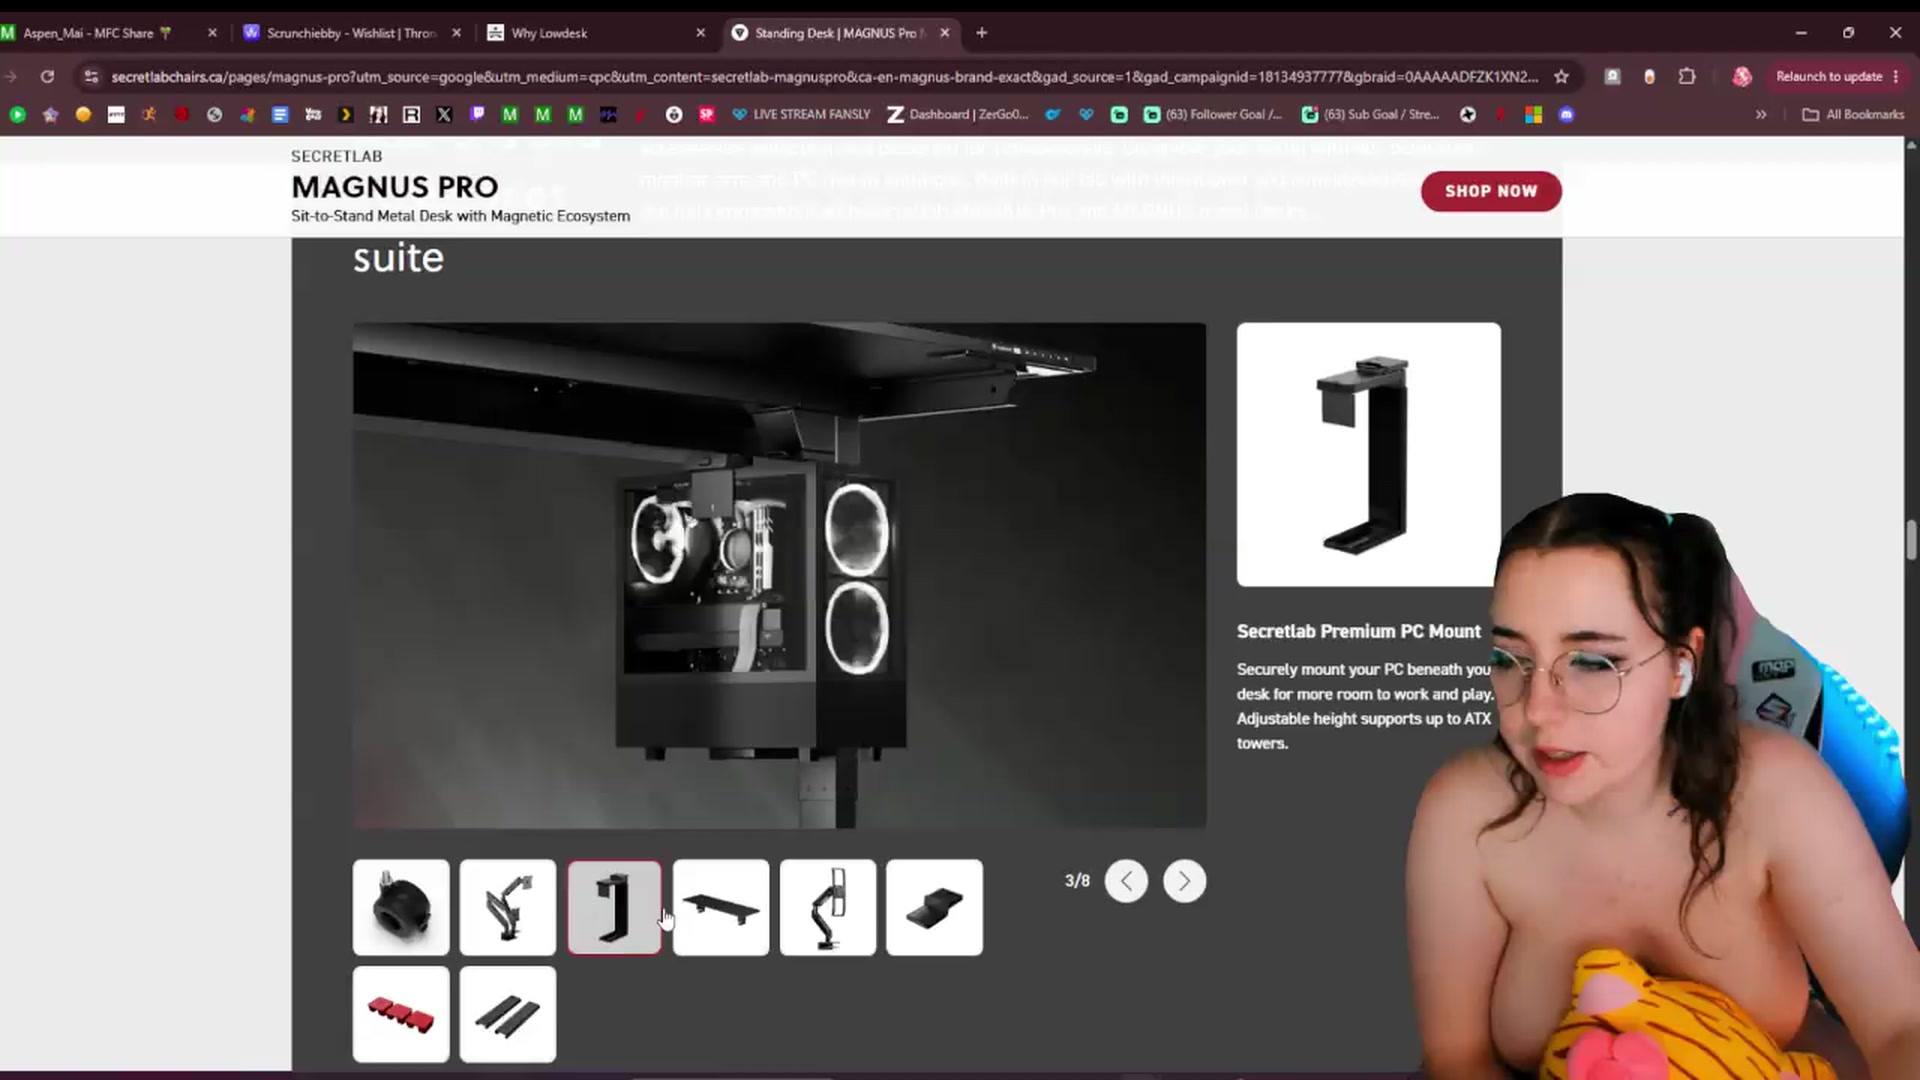Close the Scrunchiebby Wishlist tab

tap(456, 33)
